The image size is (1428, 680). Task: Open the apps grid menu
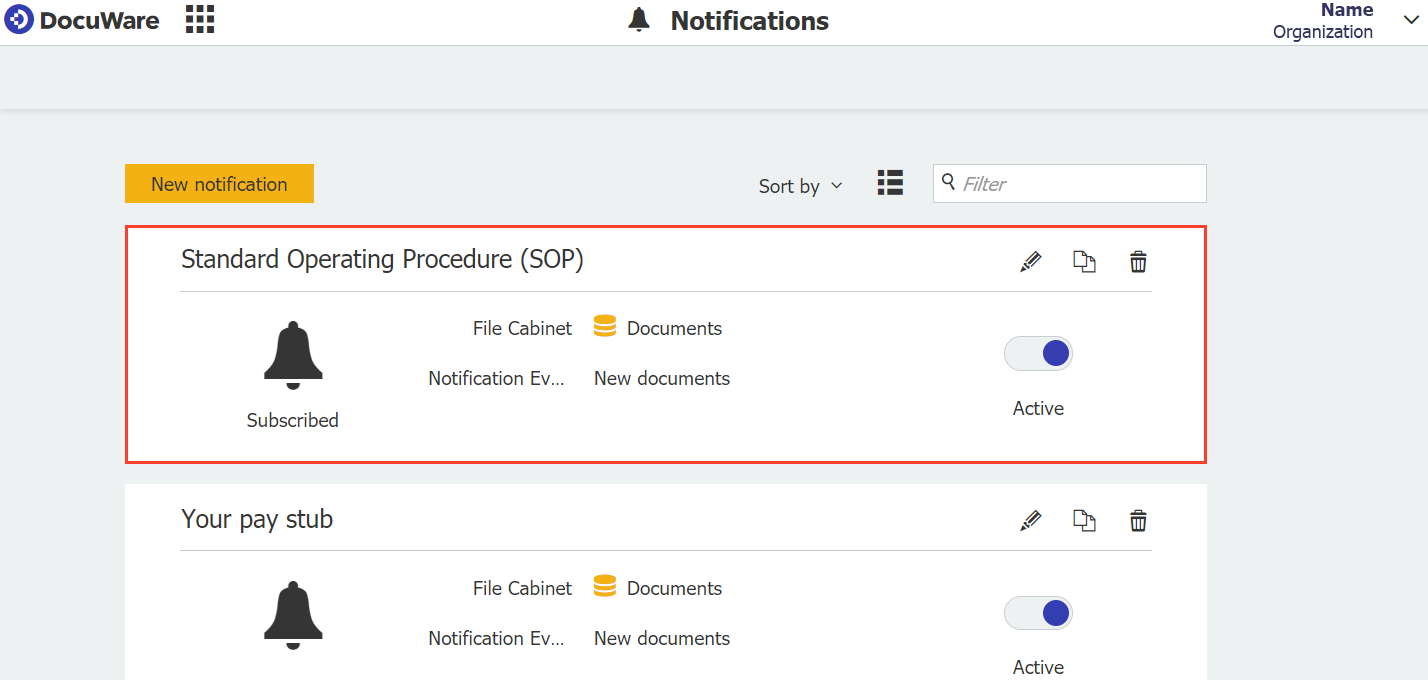200,19
